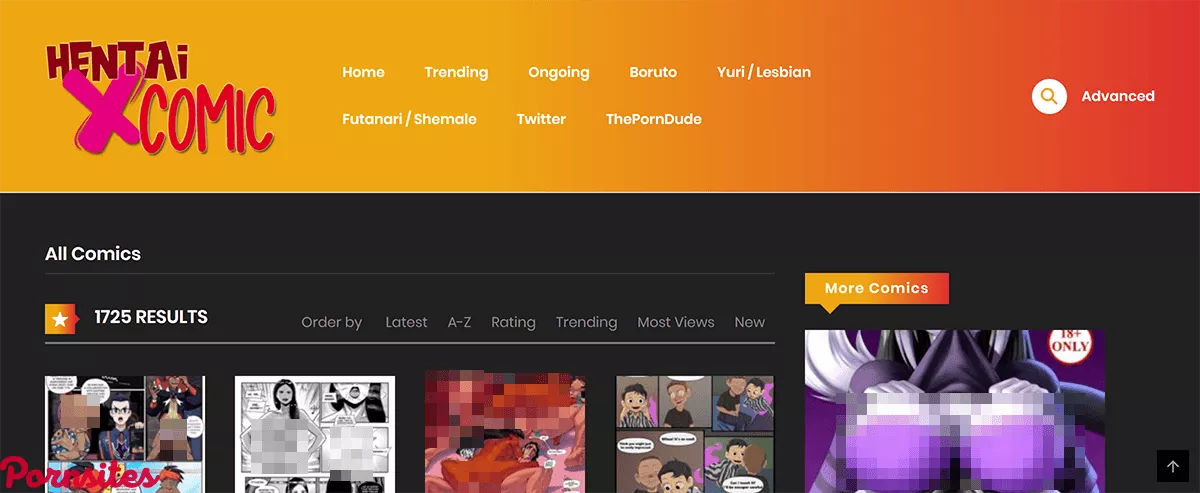Open Trending in the top navigation
Screen dimensions: 1200x493
point(456,72)
